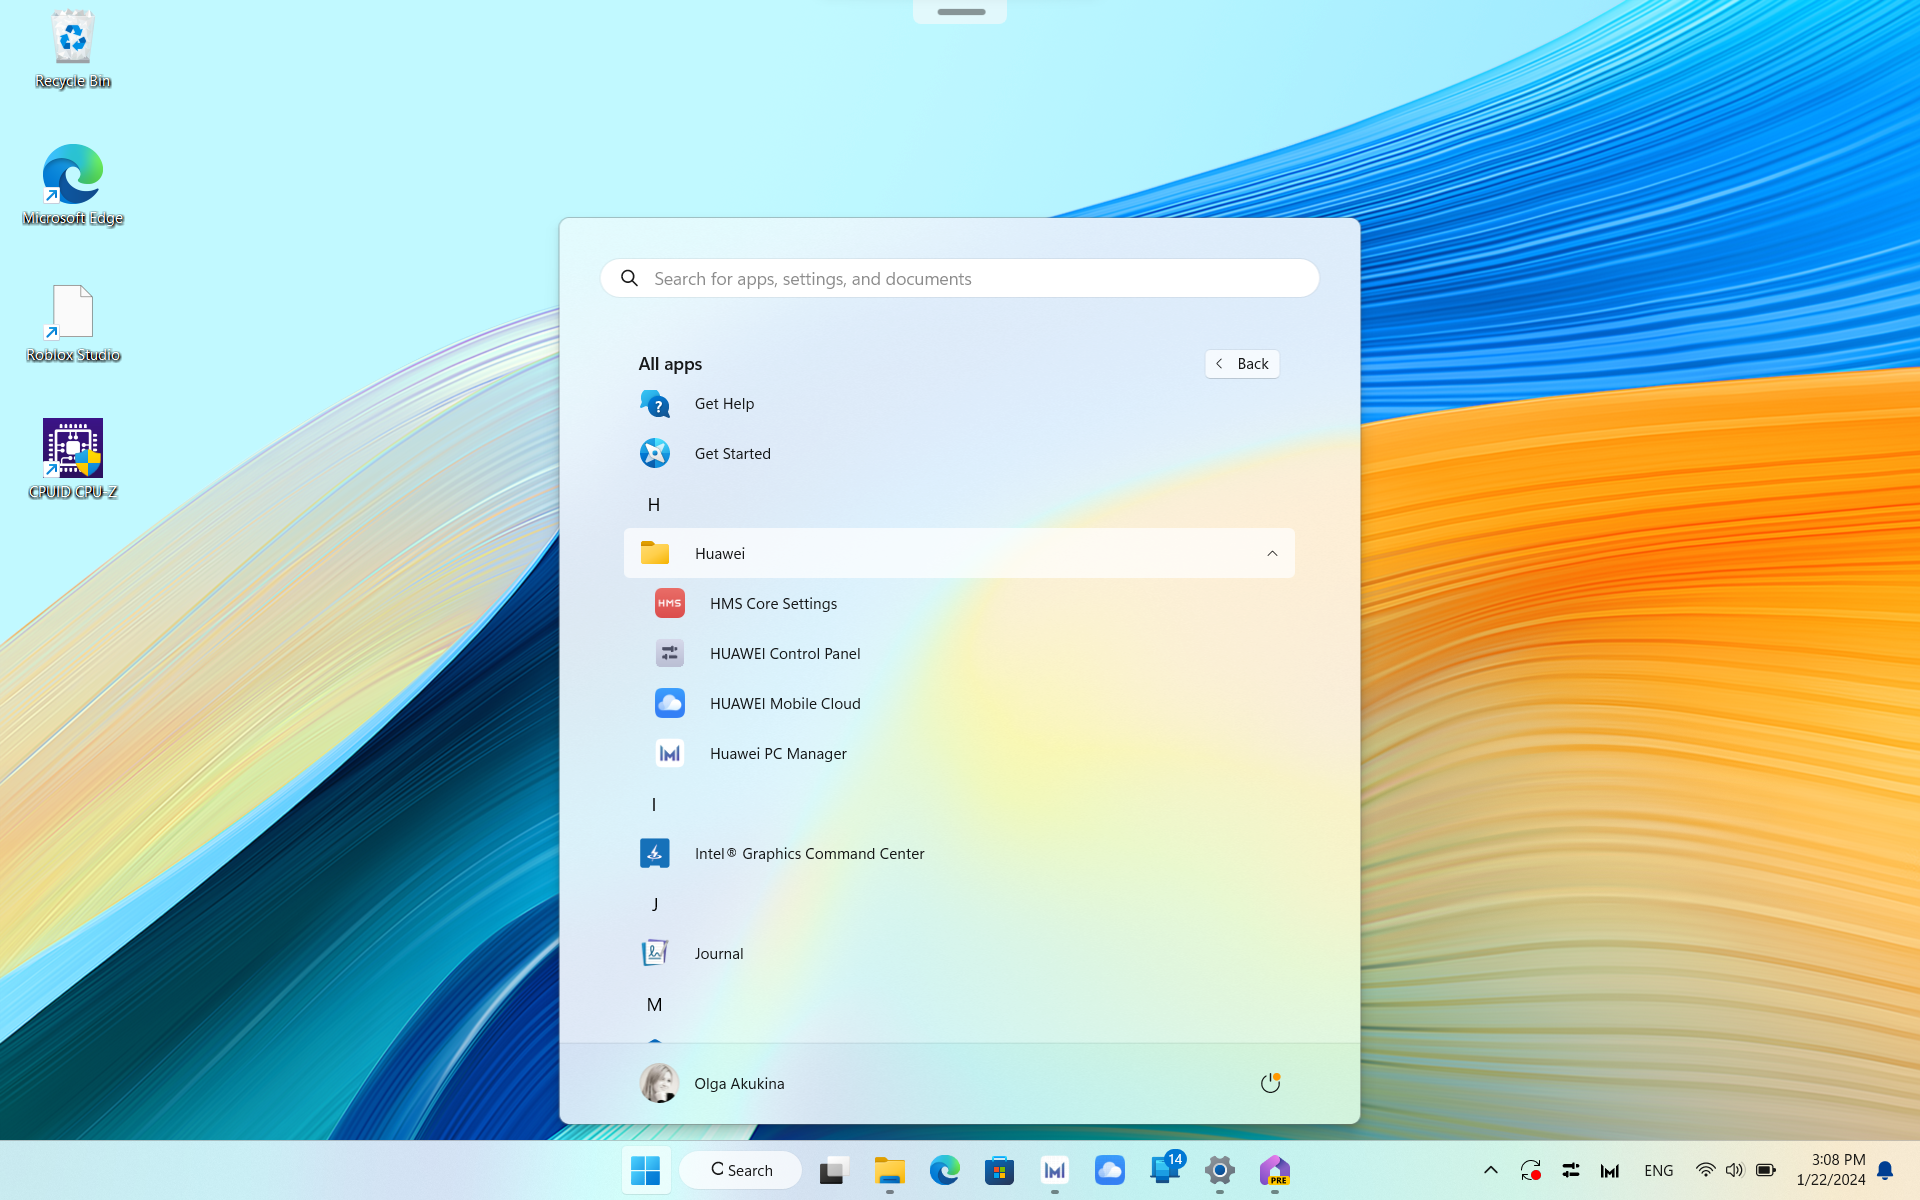The width and height of the screenshot is (1920, 1200).
Task: Launch Get Started app
Action: pyautogui.click(x=959, y=453)
